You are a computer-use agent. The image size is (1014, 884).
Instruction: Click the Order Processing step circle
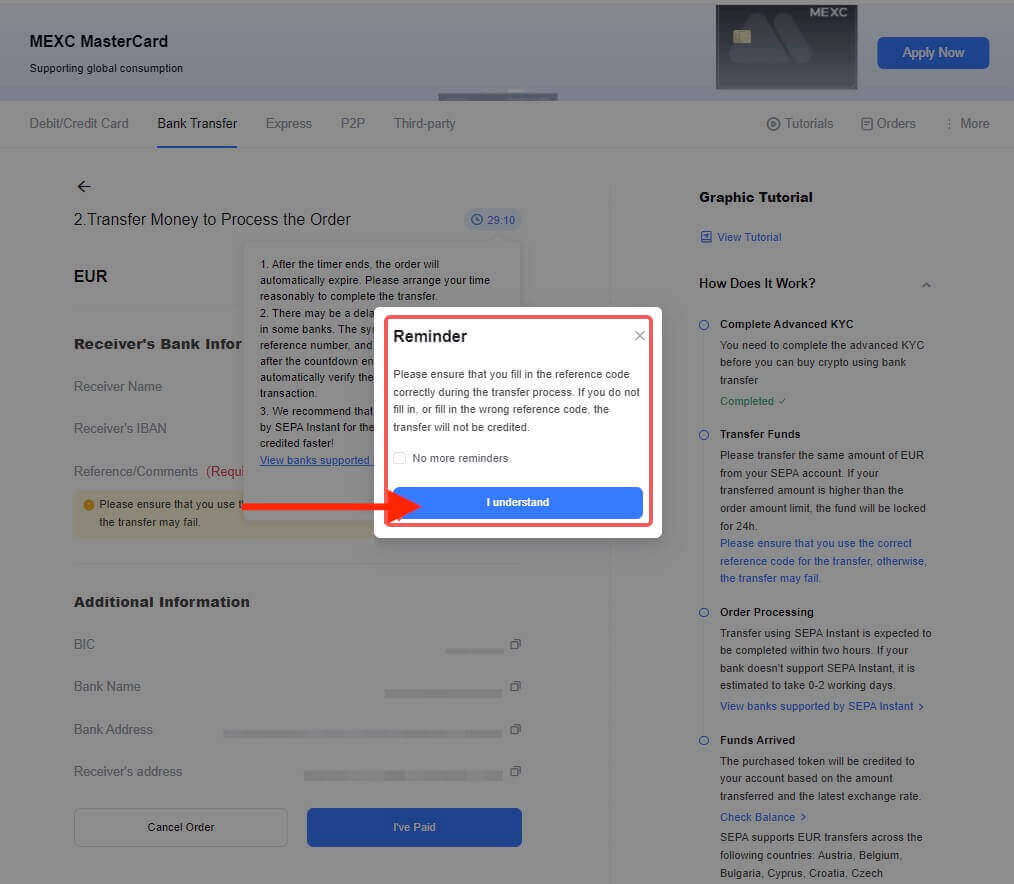[704, 612]
